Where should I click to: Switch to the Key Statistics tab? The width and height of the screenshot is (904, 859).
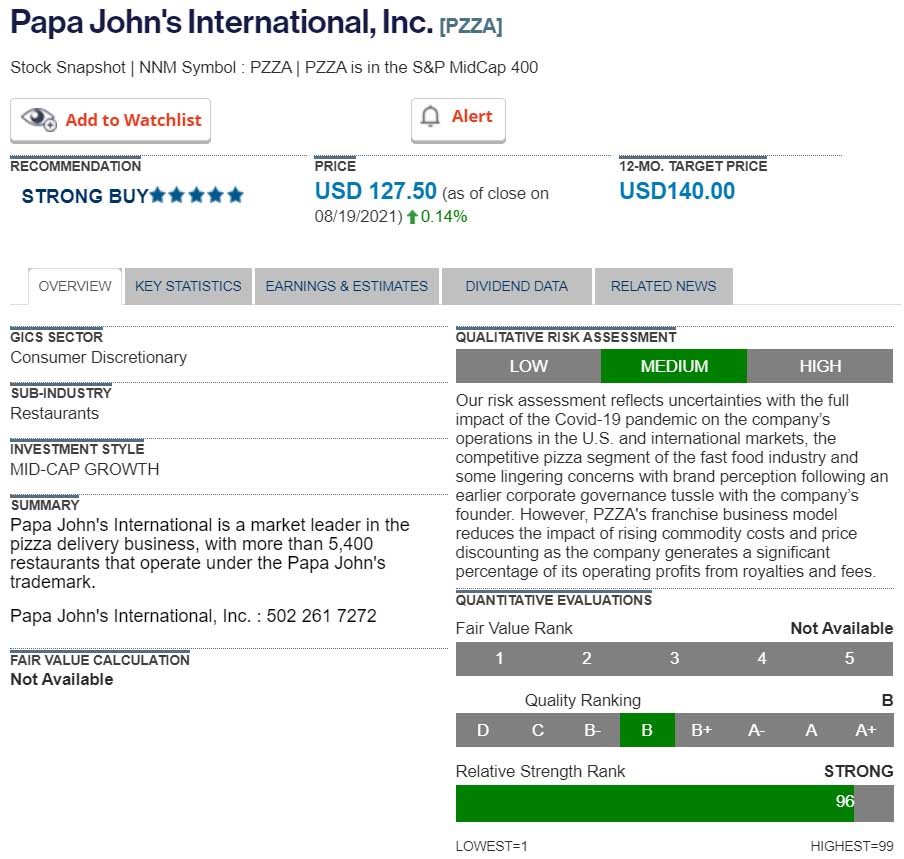coord(188,286)
